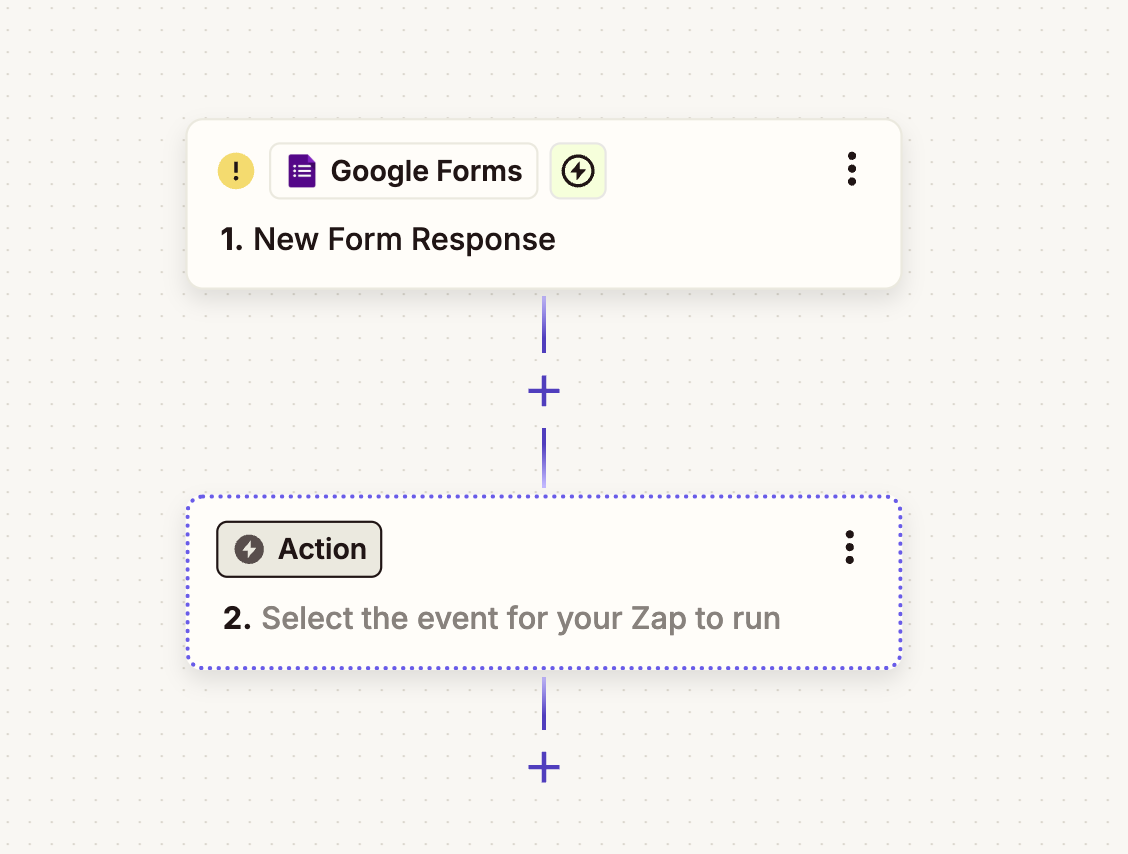The image size is (1128, 854).
Task: Click 'Select the event for your Zap to run'
Action: tap(520, 618)
